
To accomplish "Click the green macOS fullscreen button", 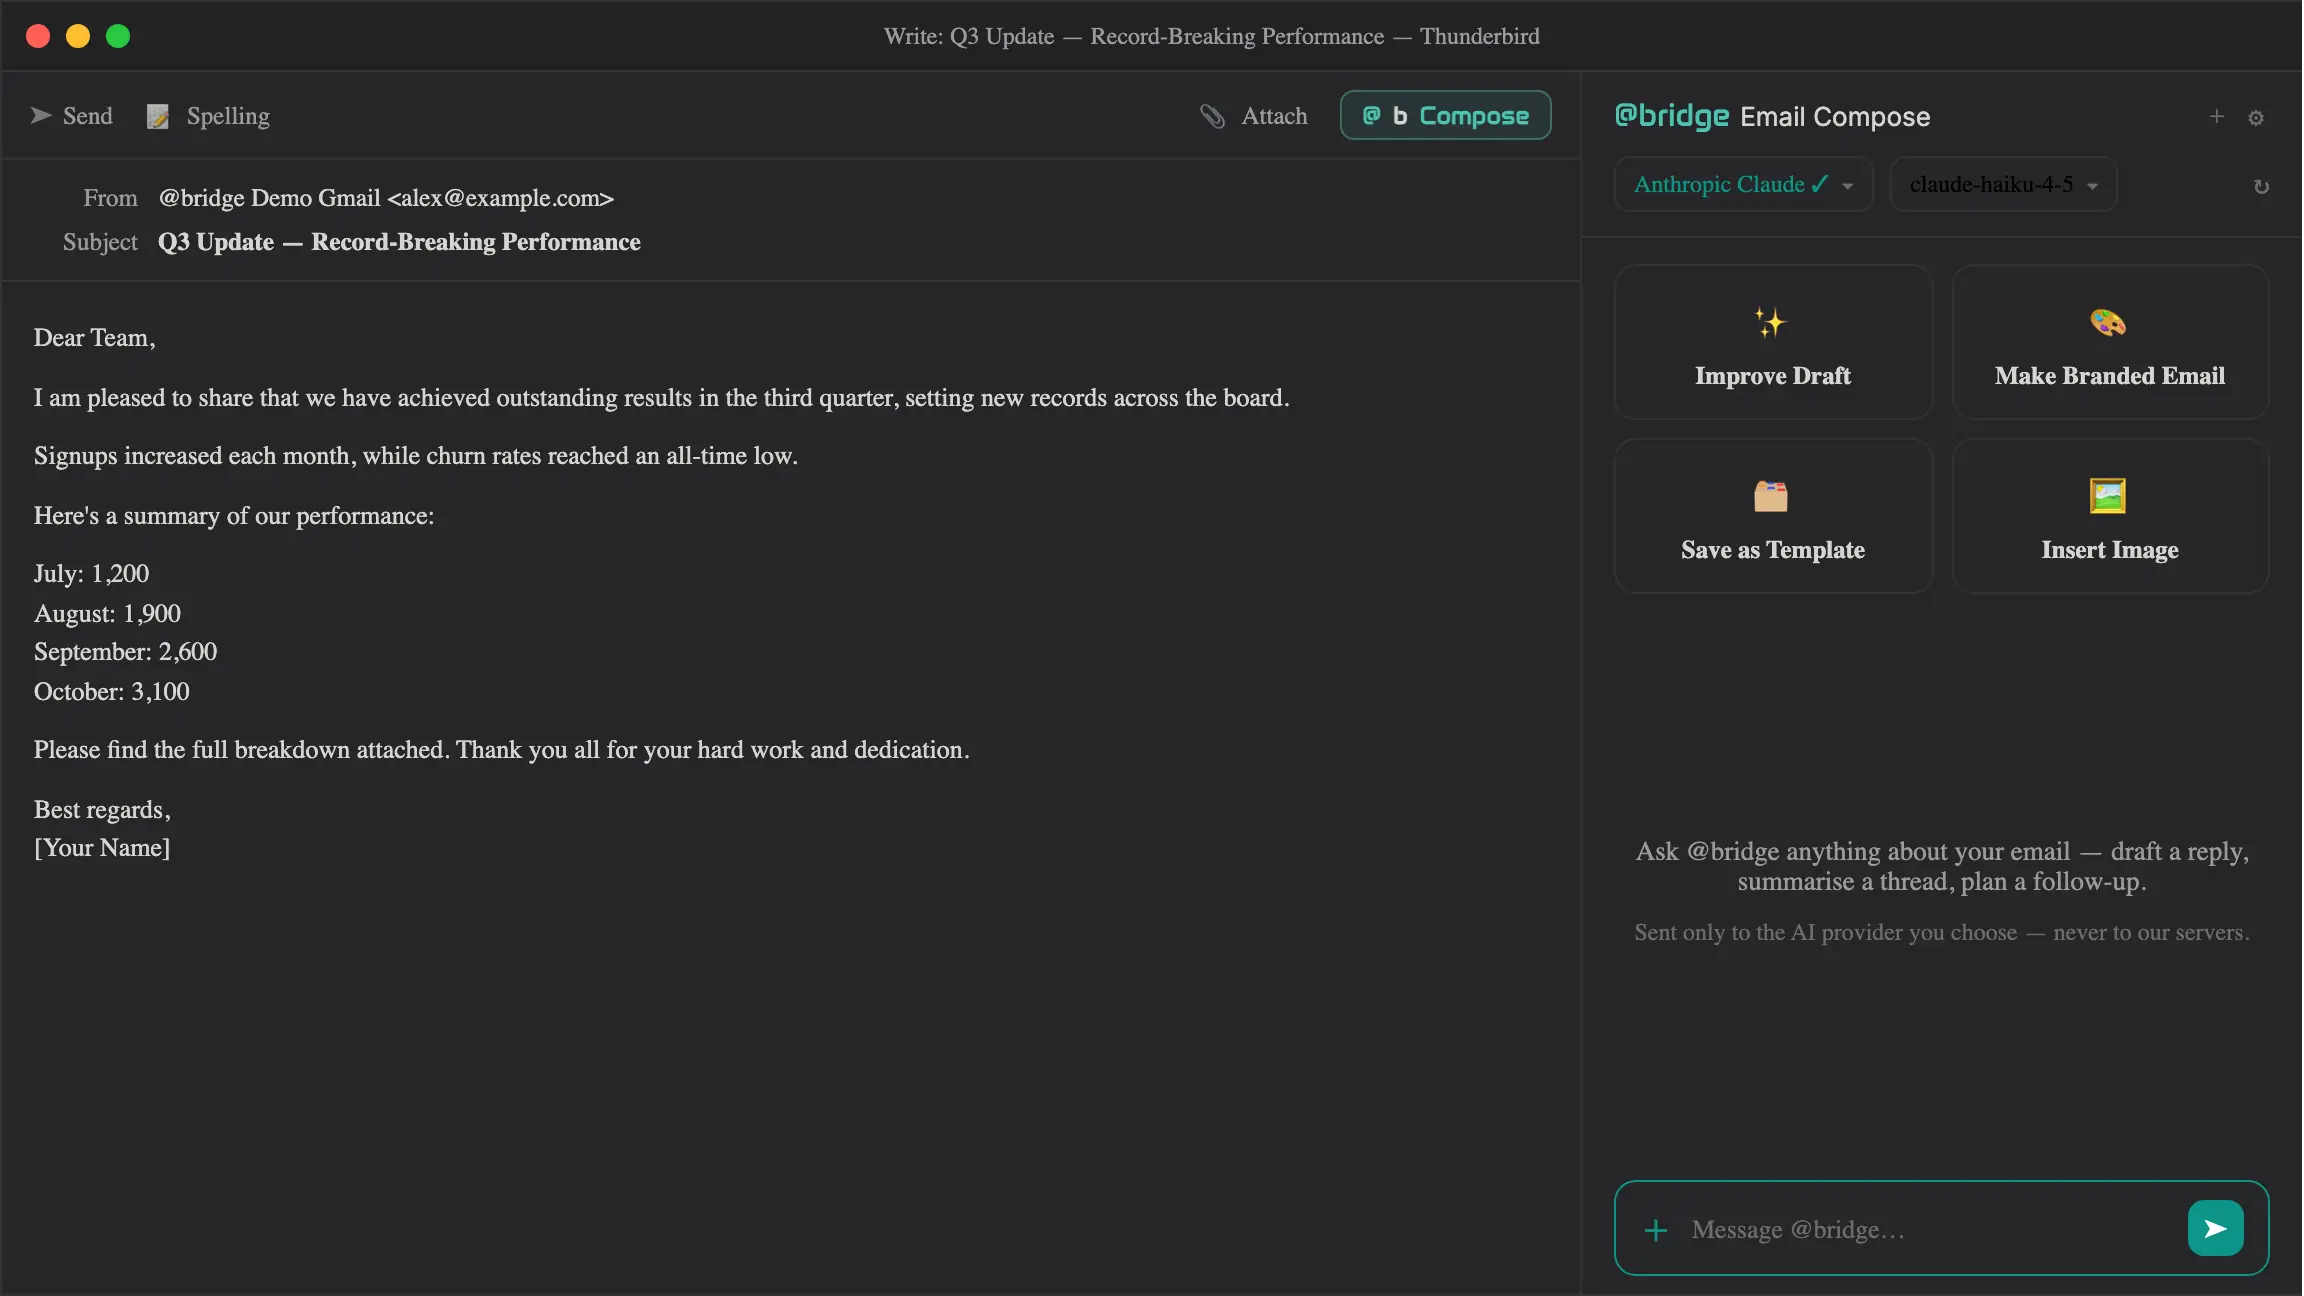I will pyautogui.click(x=118, y=36).
